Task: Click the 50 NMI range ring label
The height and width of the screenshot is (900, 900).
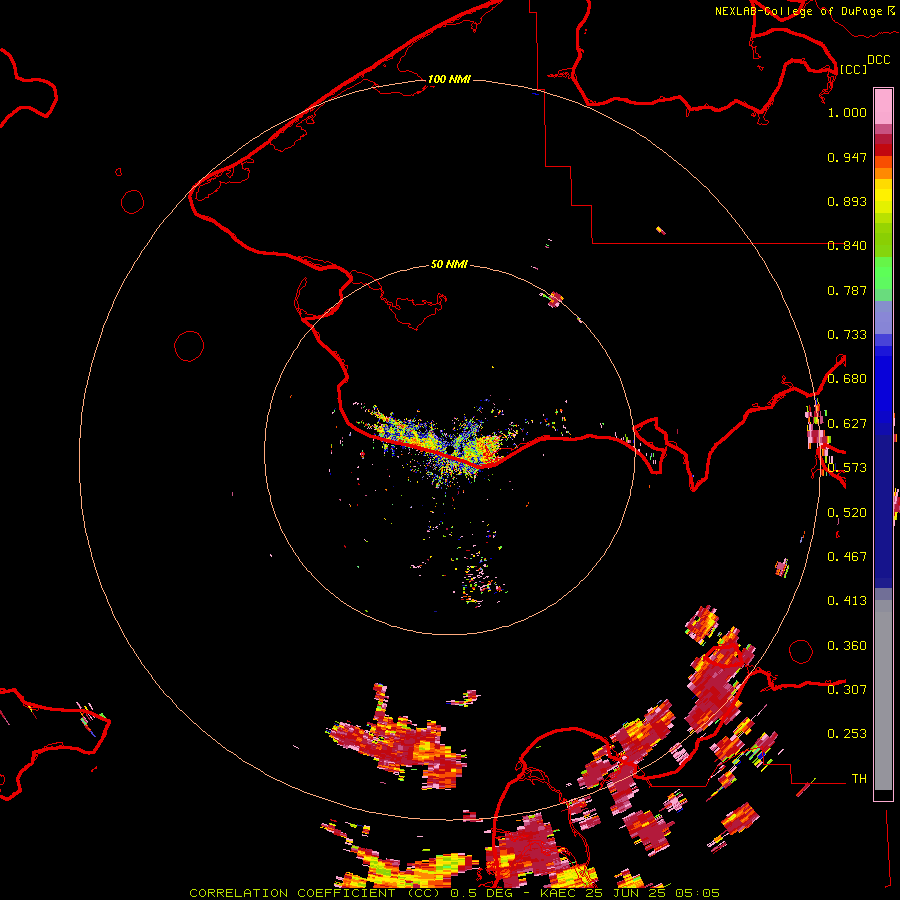Action: (x=449, y=264)
